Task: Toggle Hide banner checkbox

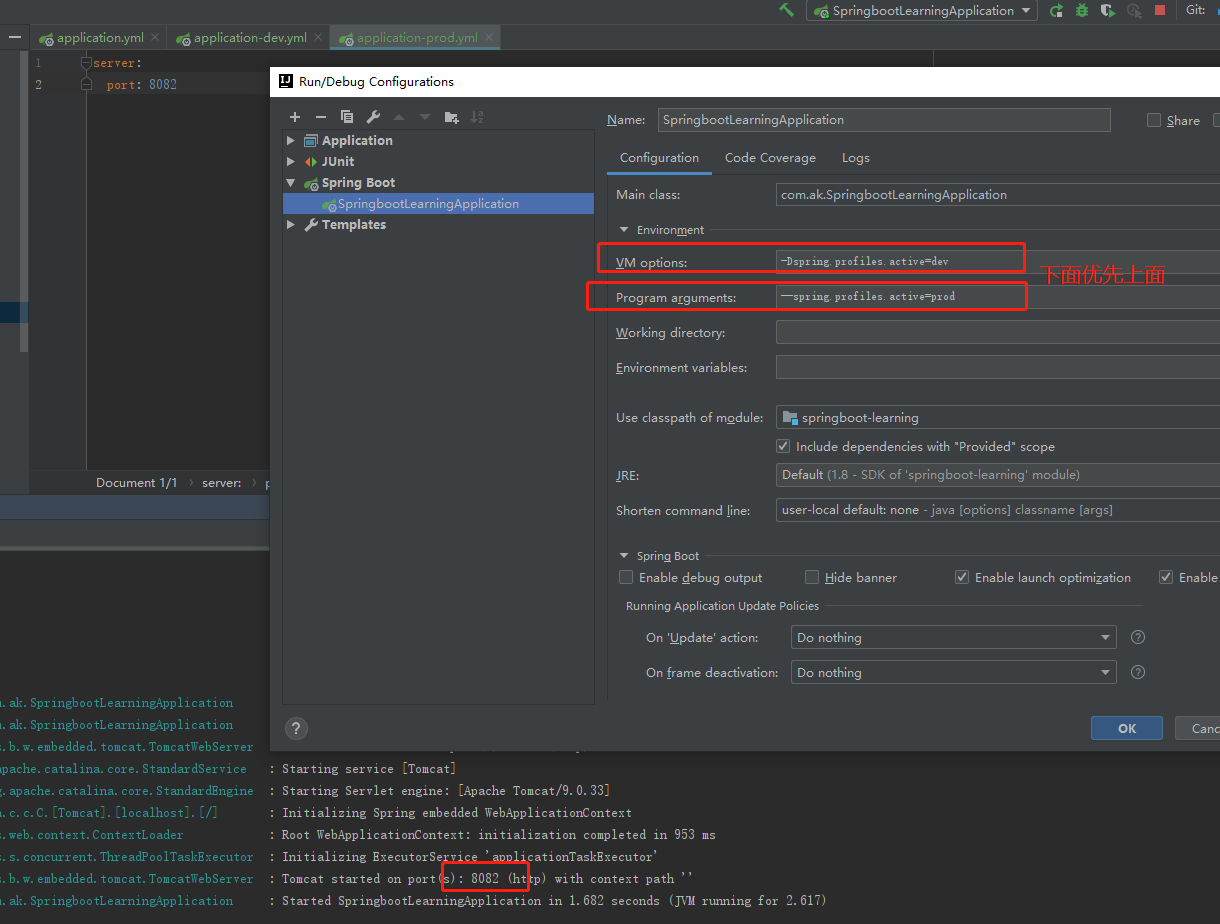Action: pos(812,577)
